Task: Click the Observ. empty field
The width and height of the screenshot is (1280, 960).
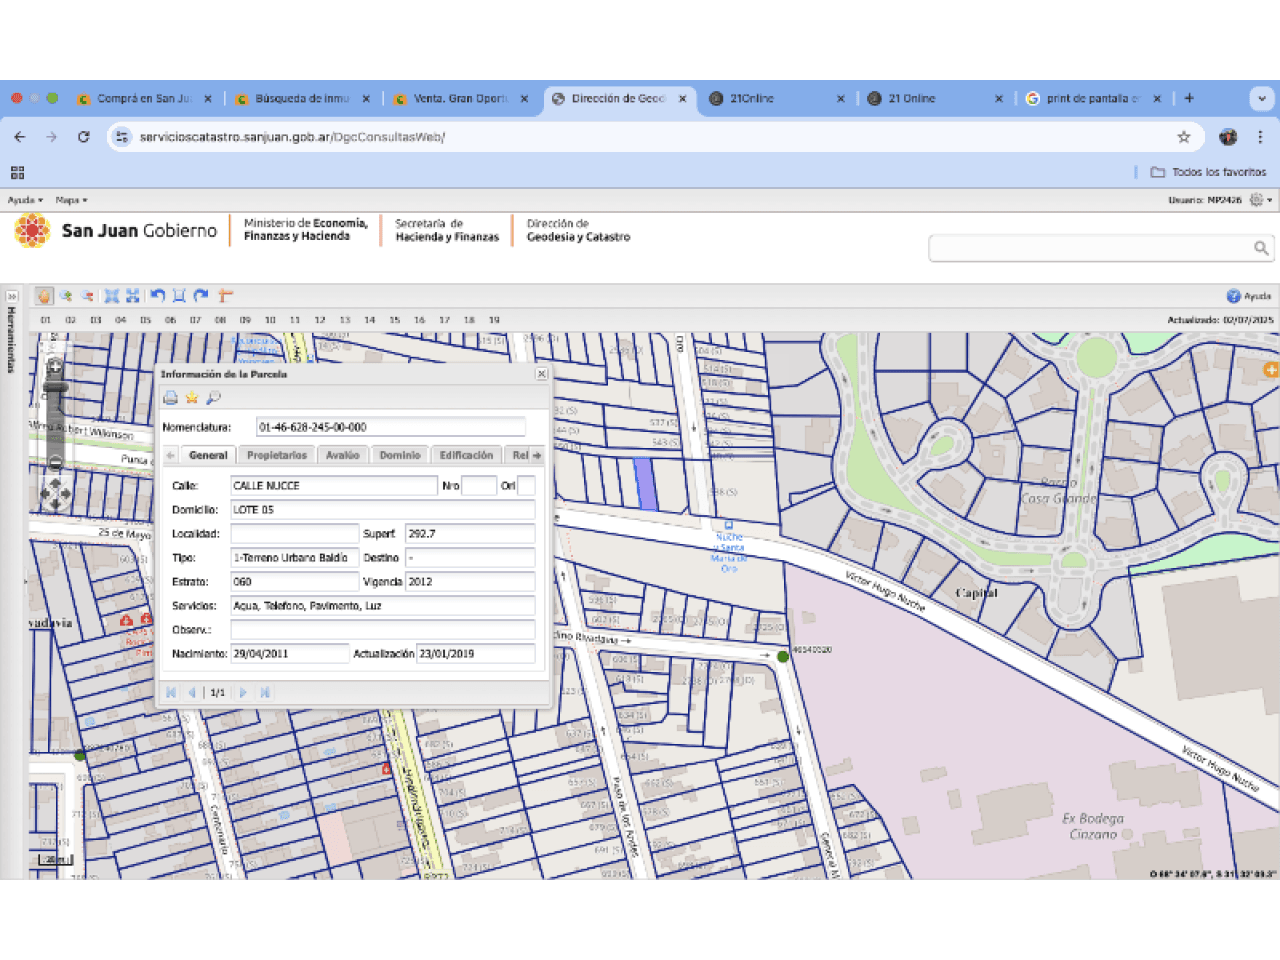Action: (383, 629)
